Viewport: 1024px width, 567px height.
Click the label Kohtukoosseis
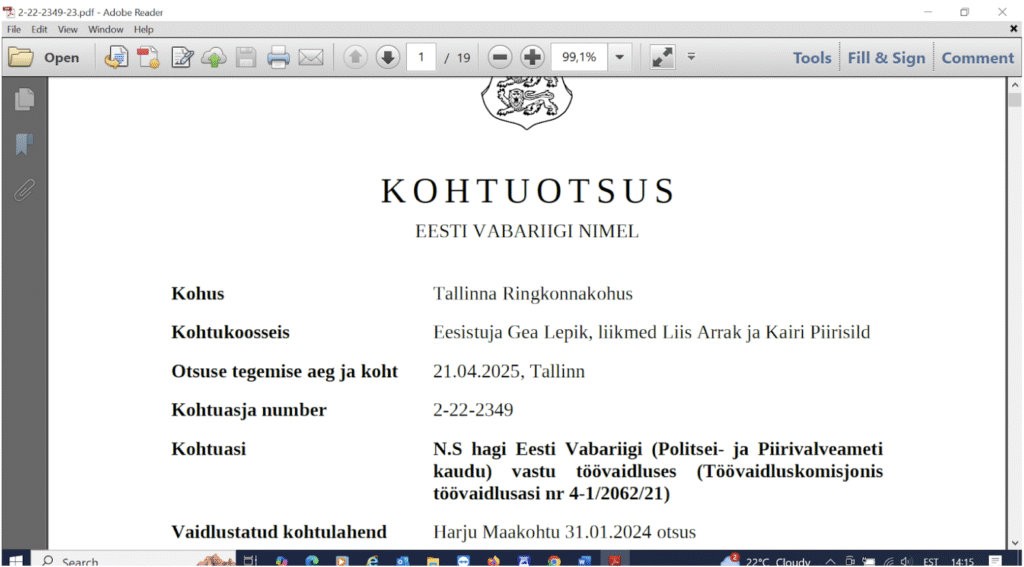click(x=231, y=332)
